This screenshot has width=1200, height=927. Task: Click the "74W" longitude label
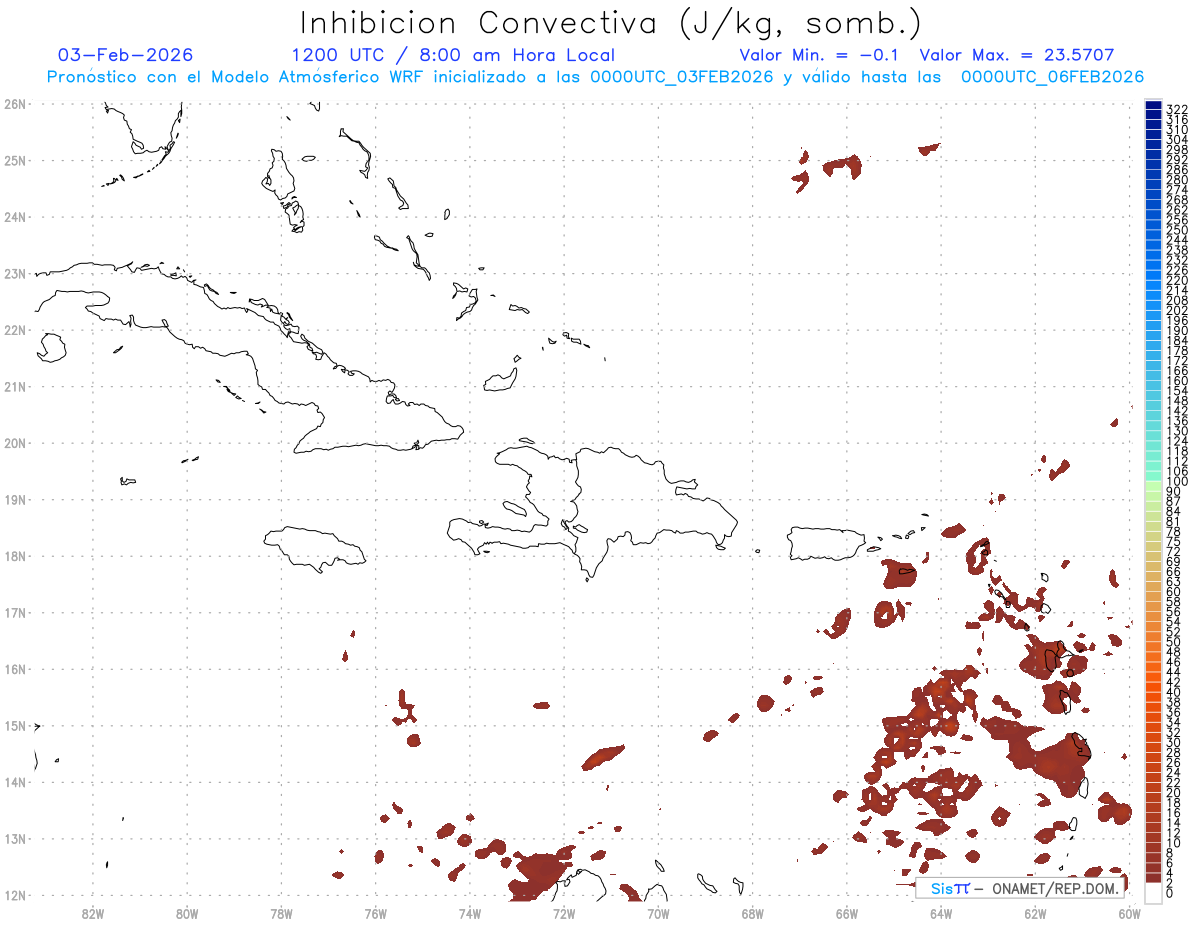[470, 913]
